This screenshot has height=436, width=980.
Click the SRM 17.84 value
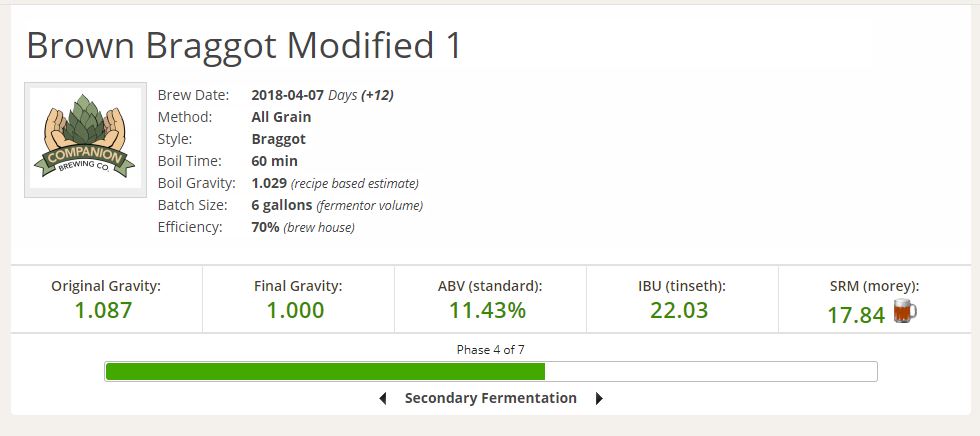(856, 315)
